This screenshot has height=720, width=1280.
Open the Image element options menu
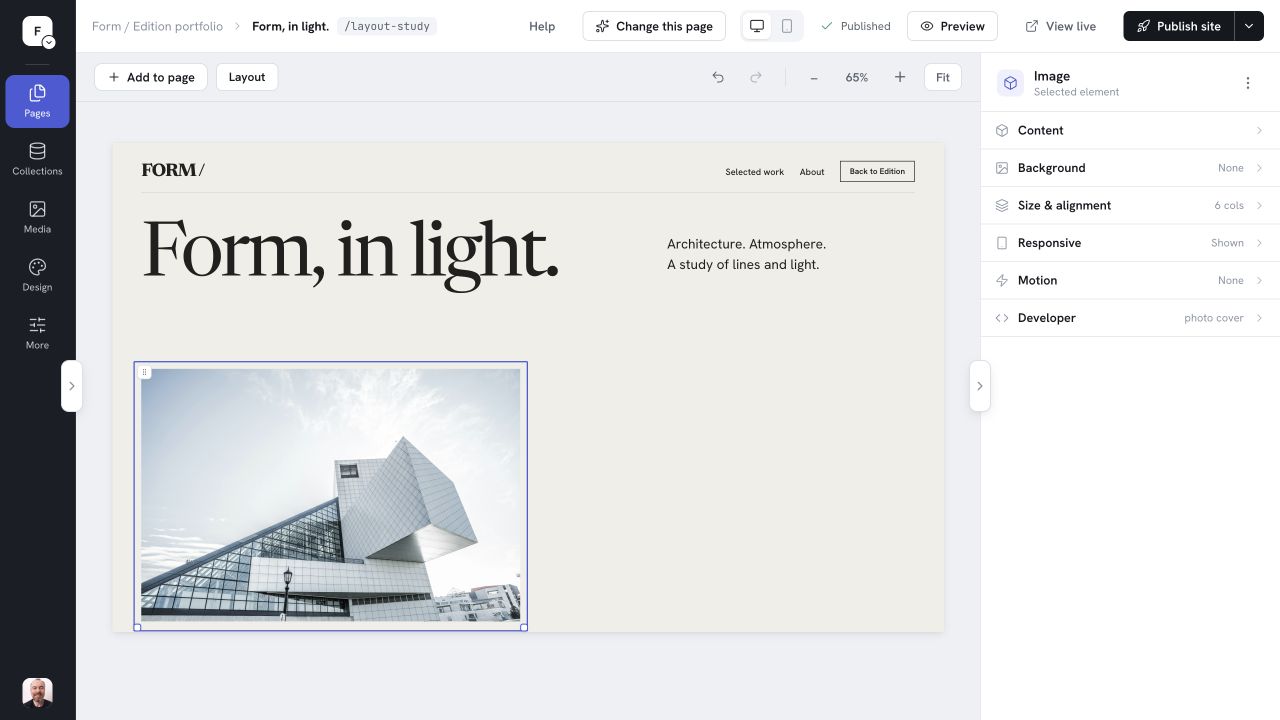tap(1247, 83)
